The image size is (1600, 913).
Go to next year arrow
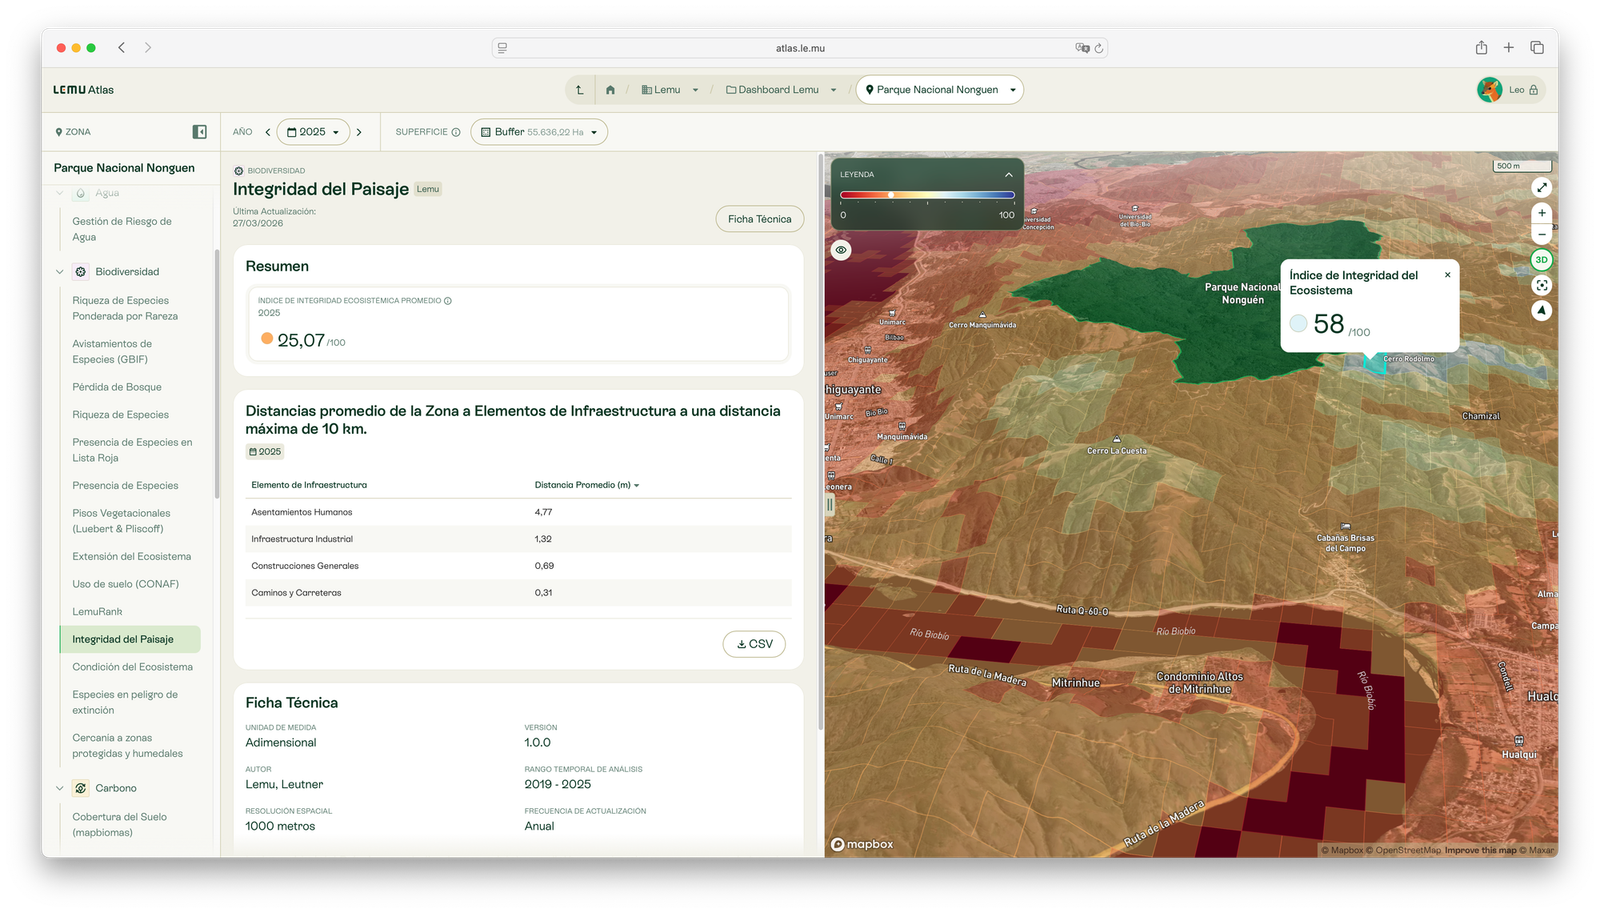[359, 132]
